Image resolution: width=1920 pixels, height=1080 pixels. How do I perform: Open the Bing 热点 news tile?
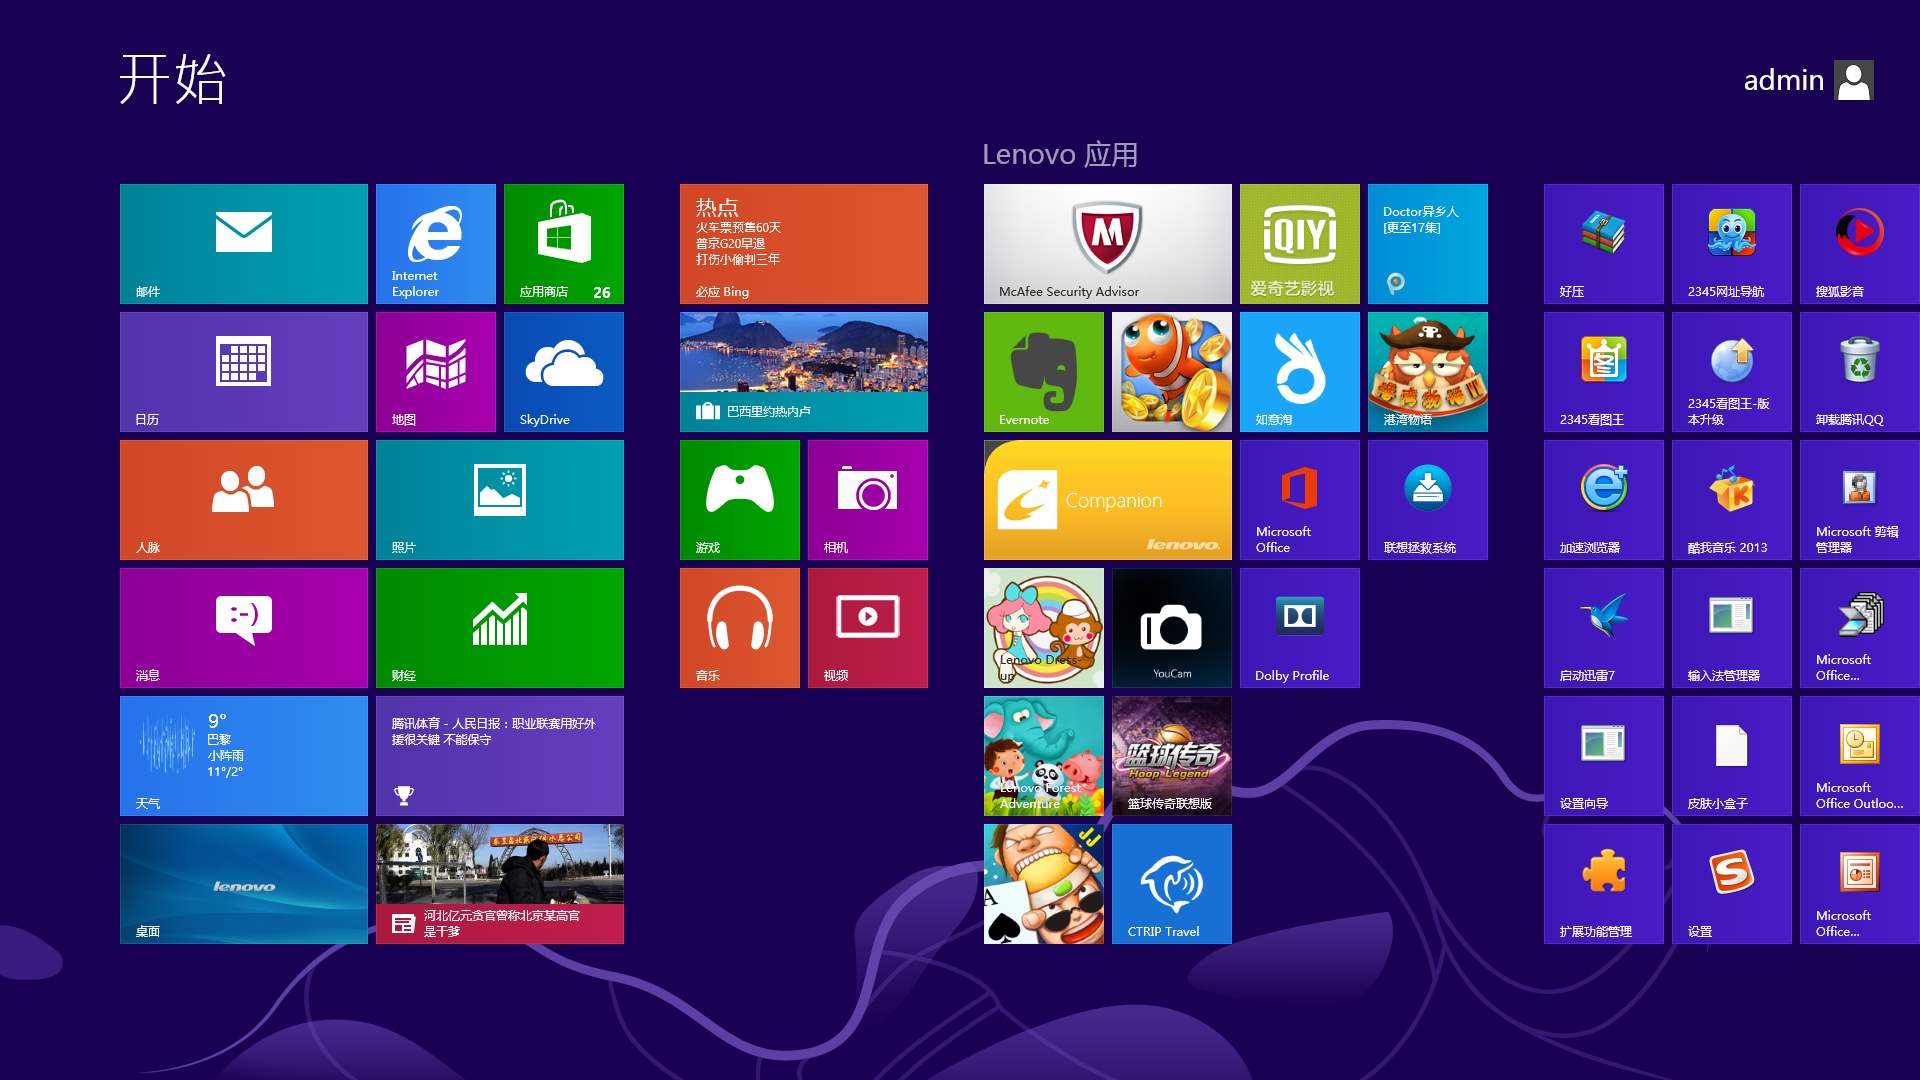tap(803, 243)
